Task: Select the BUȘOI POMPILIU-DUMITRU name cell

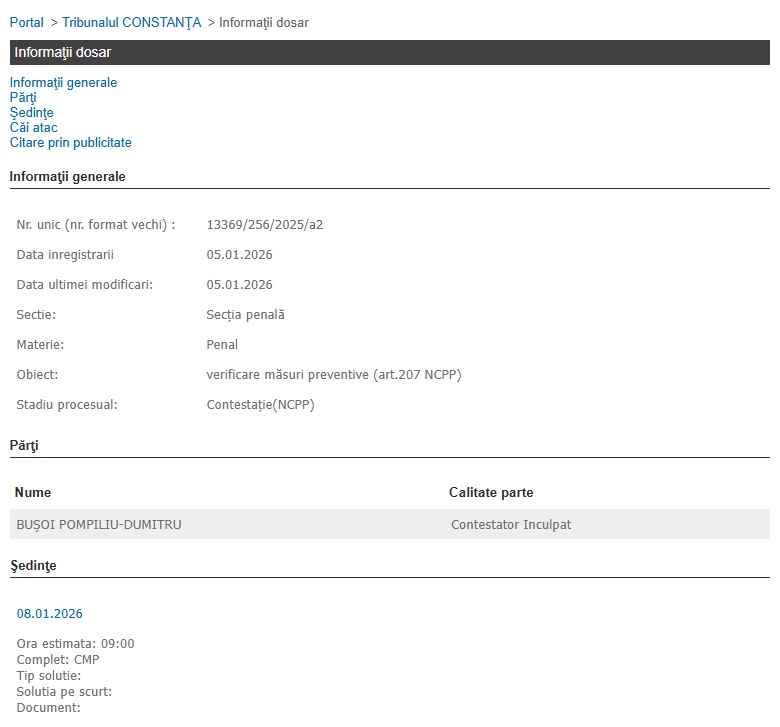Action: click(99, 525)
